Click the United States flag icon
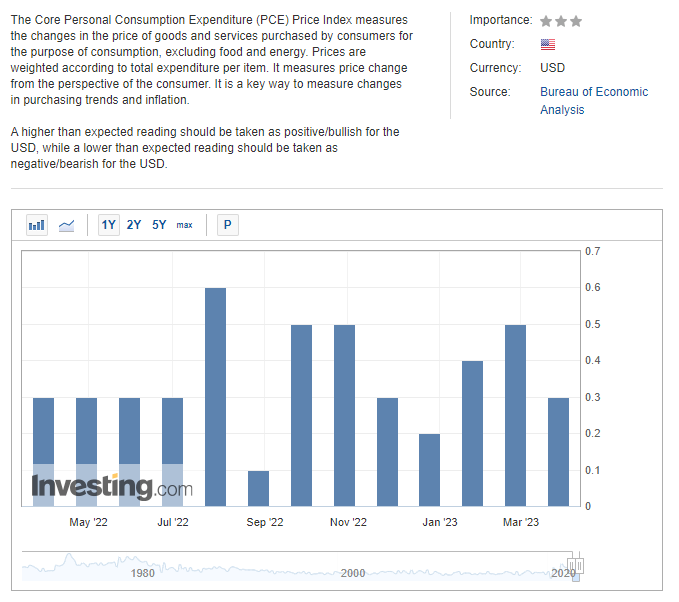The width and height of the screenshot is (679, 602). (547, 44)
